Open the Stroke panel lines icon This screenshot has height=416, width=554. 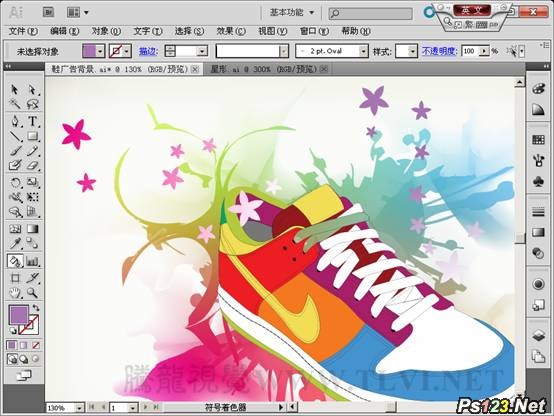point(538,212)
